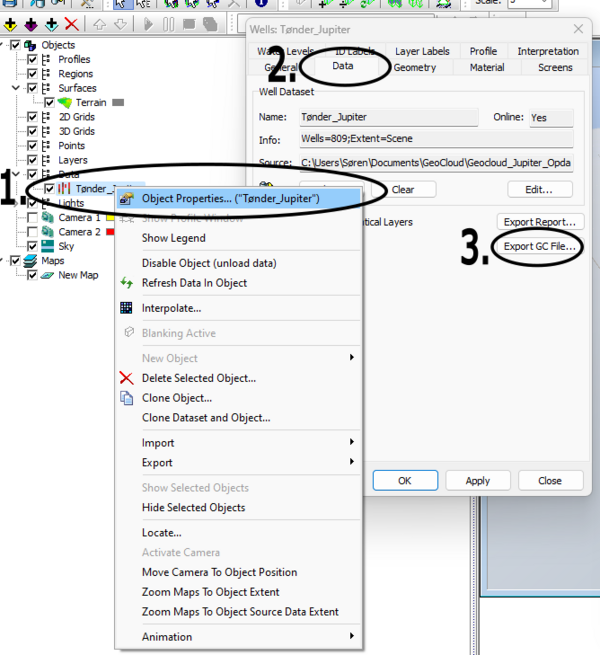Select the Data tab
Image resolution: width=600 pixels, height=655 pixels.
[x=343, y=66]
